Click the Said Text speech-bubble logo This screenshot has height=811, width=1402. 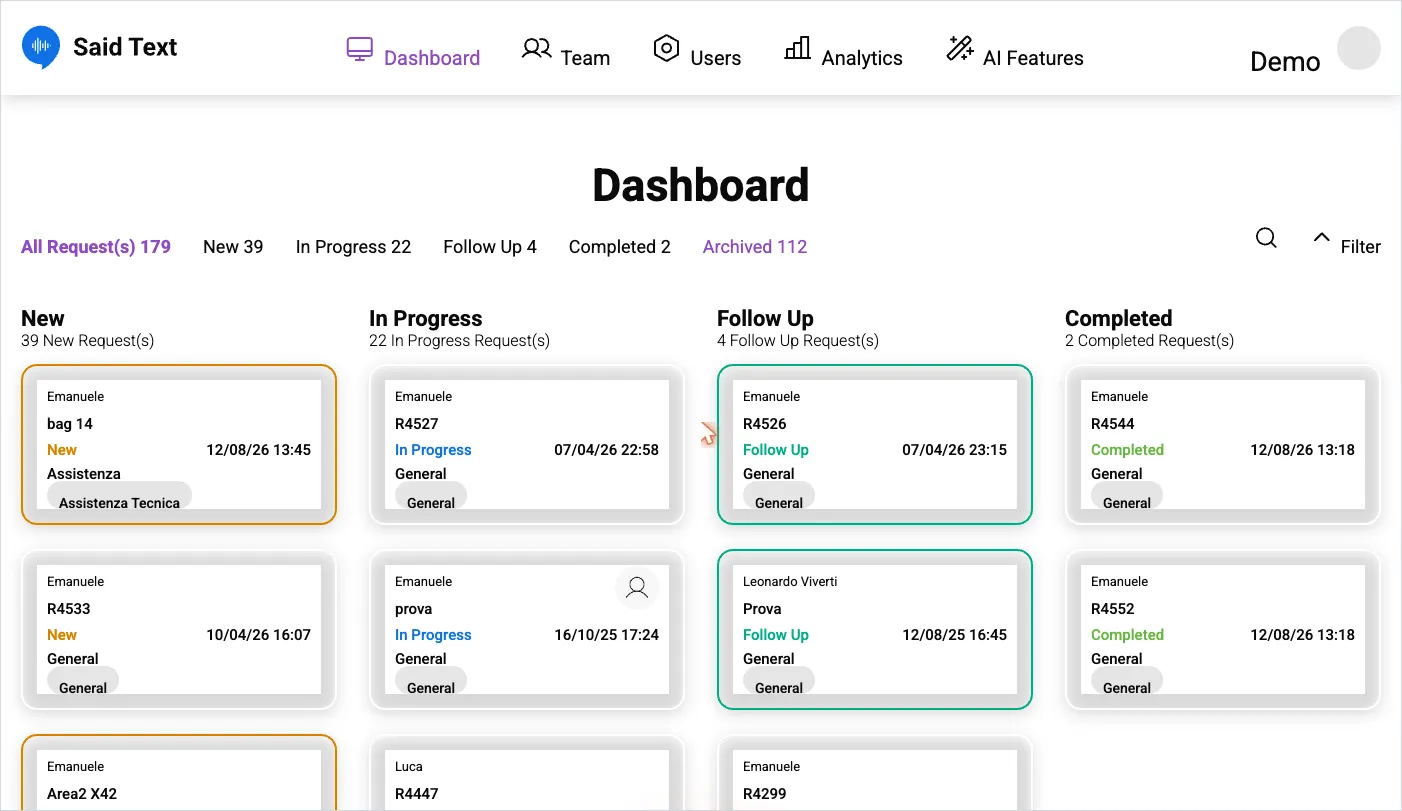click(41, 47)
